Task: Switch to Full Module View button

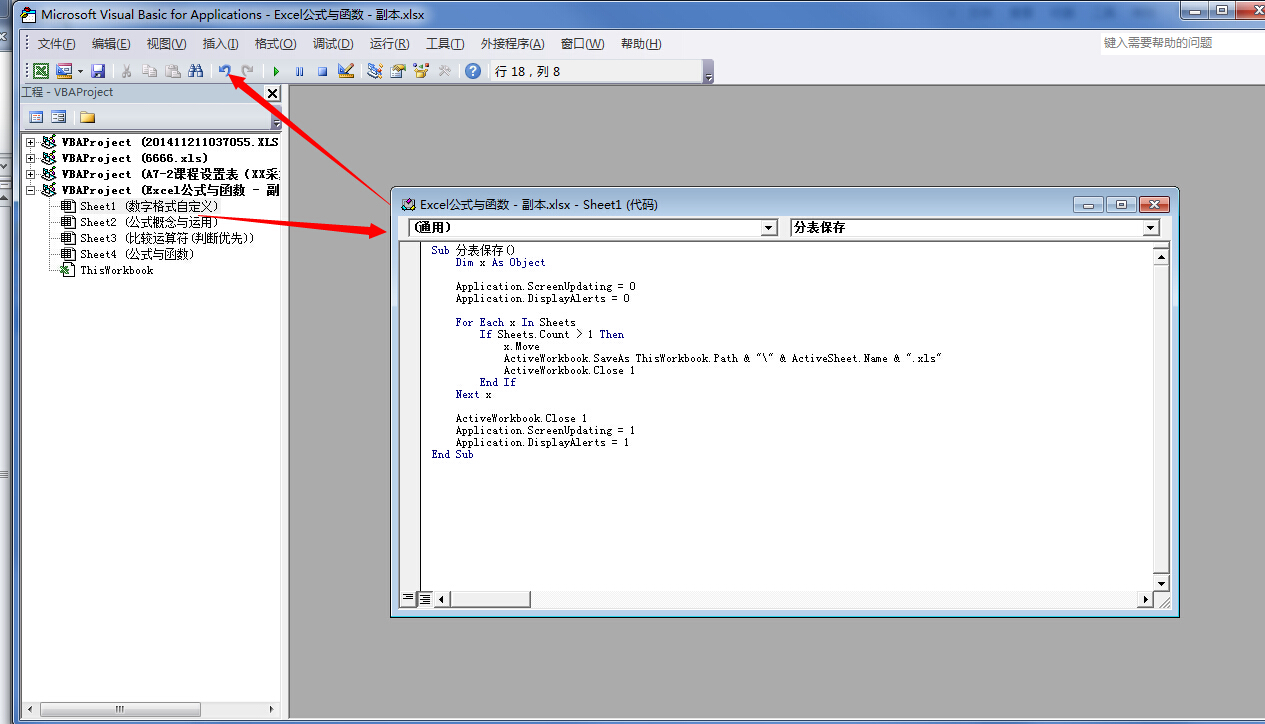Action: coord(424,599)
